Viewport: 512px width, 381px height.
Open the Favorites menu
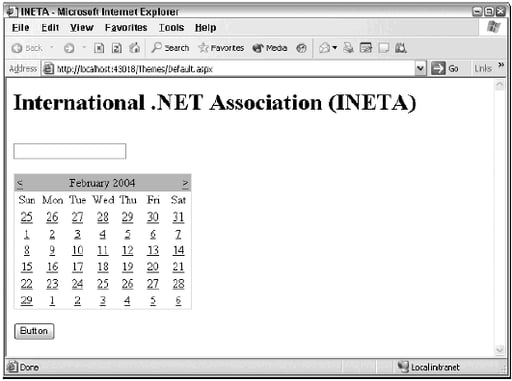coord(126,28)
